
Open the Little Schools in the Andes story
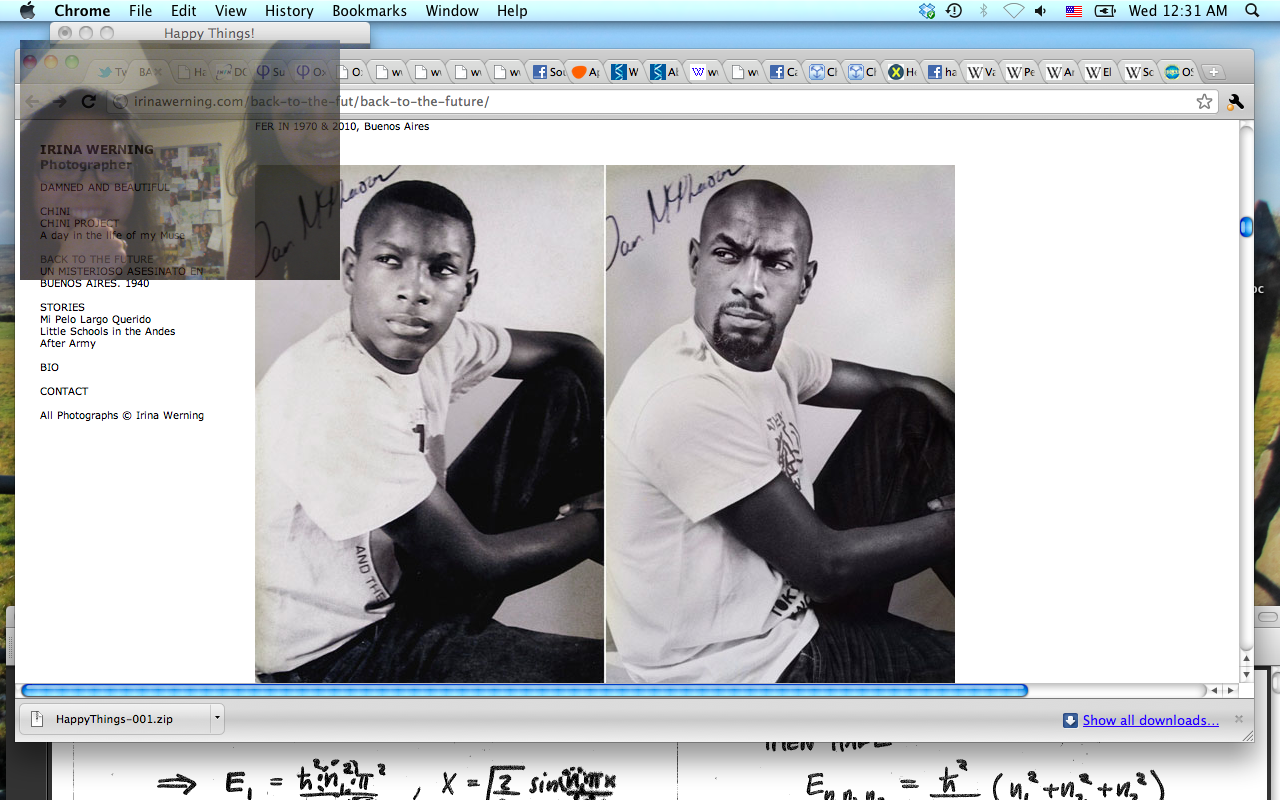(107, 331)
